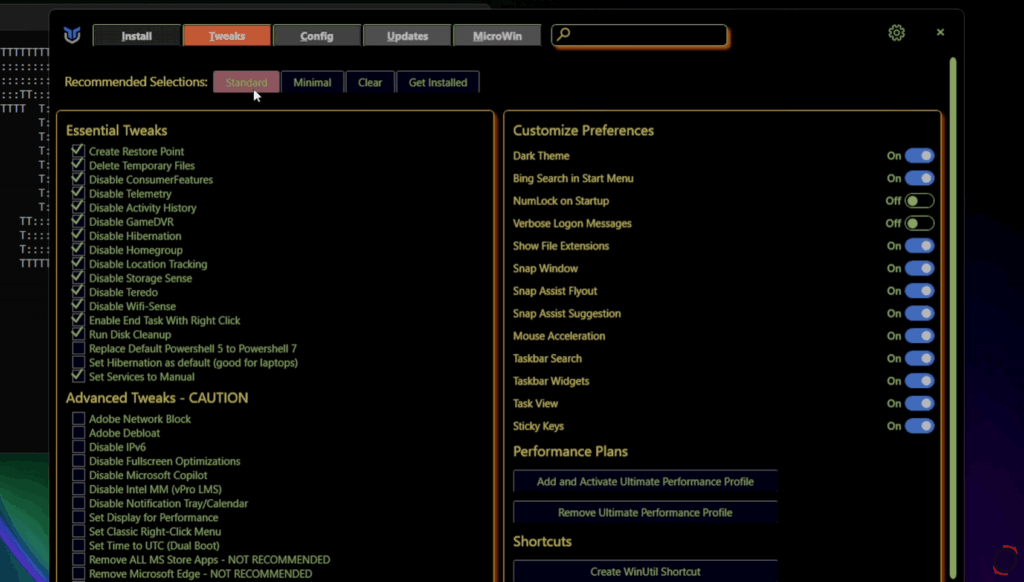Viewport: 1024px width, 582px height.
Task: Click the Clear selections button
Action: pos(370,82)
